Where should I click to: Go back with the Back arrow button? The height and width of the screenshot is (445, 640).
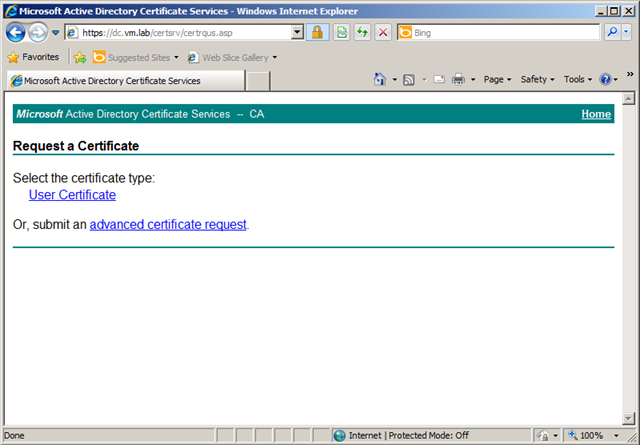(16, 33)
